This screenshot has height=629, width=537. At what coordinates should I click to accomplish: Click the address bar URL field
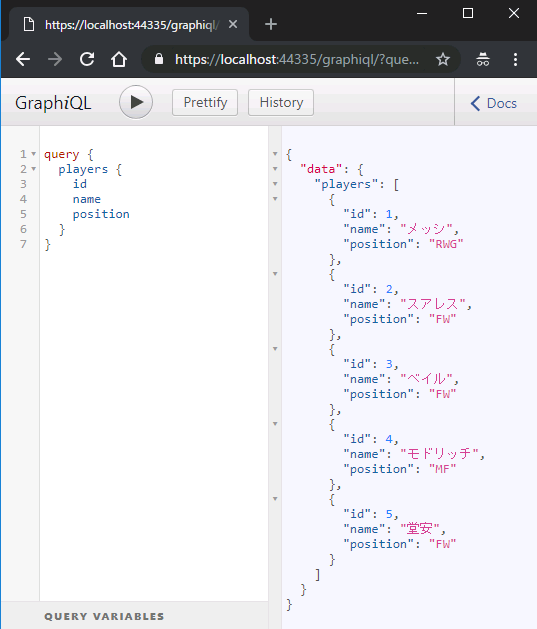297,59
